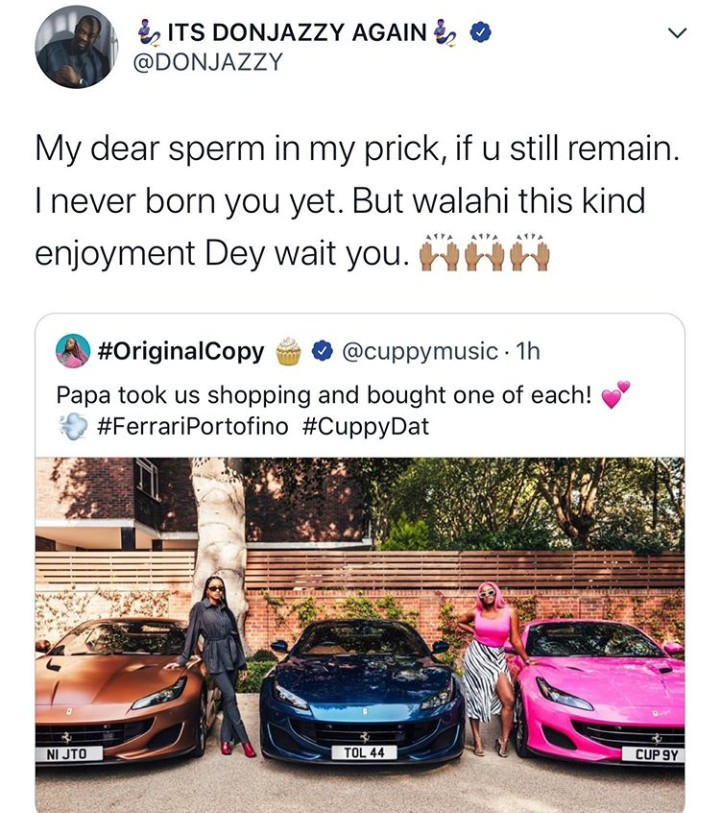This screenshot has height=813, width=720.
Task: Open the #CuppyDat hashtag
Action: click(x=365, y=427)
